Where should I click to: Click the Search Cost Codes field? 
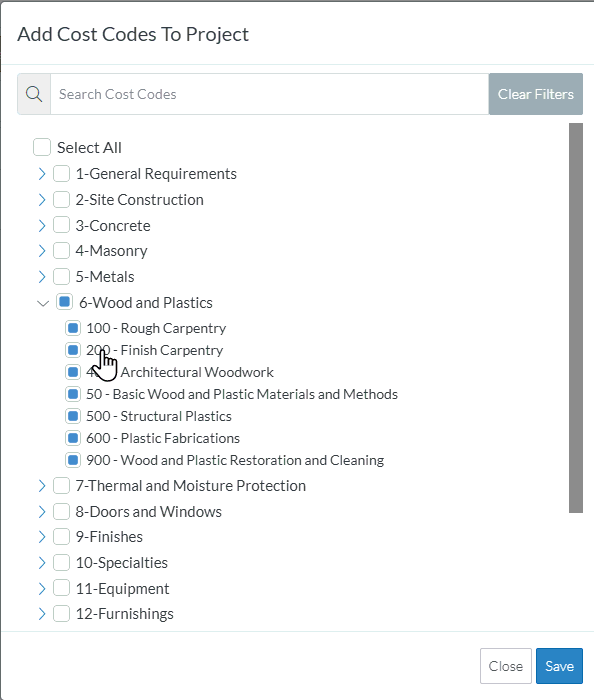point(270,94)
